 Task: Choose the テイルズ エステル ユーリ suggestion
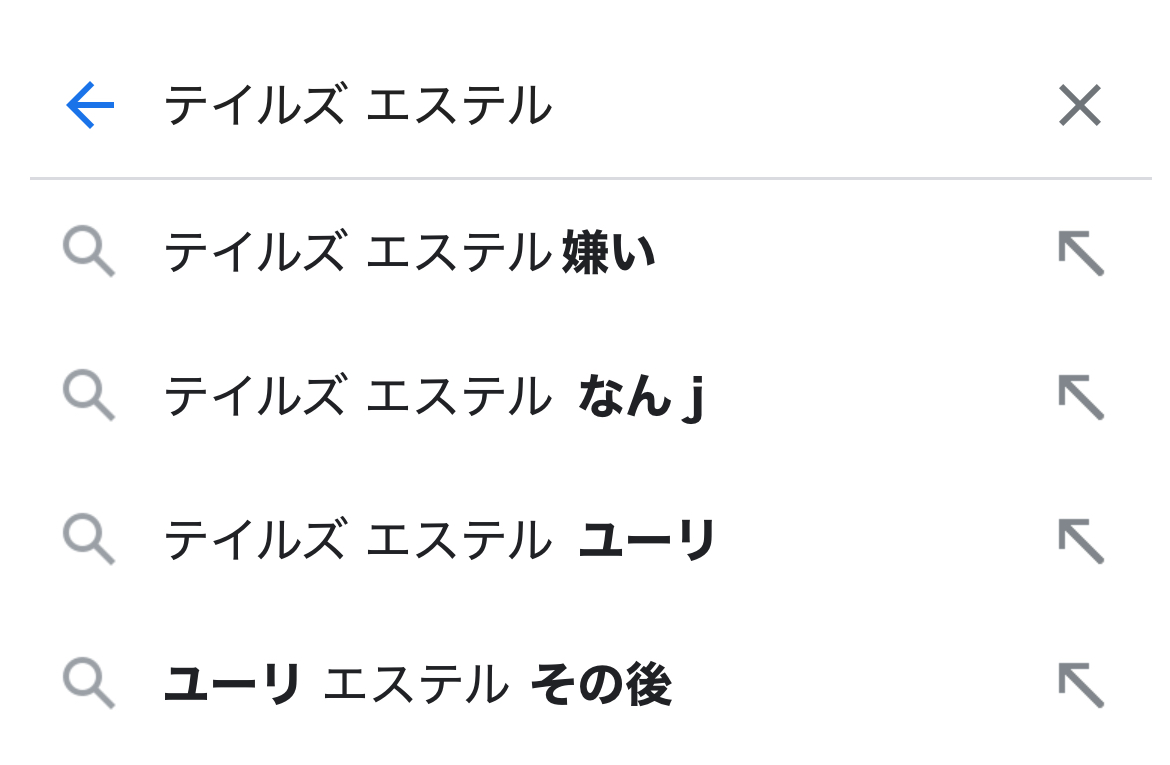(x=440, y=541)
